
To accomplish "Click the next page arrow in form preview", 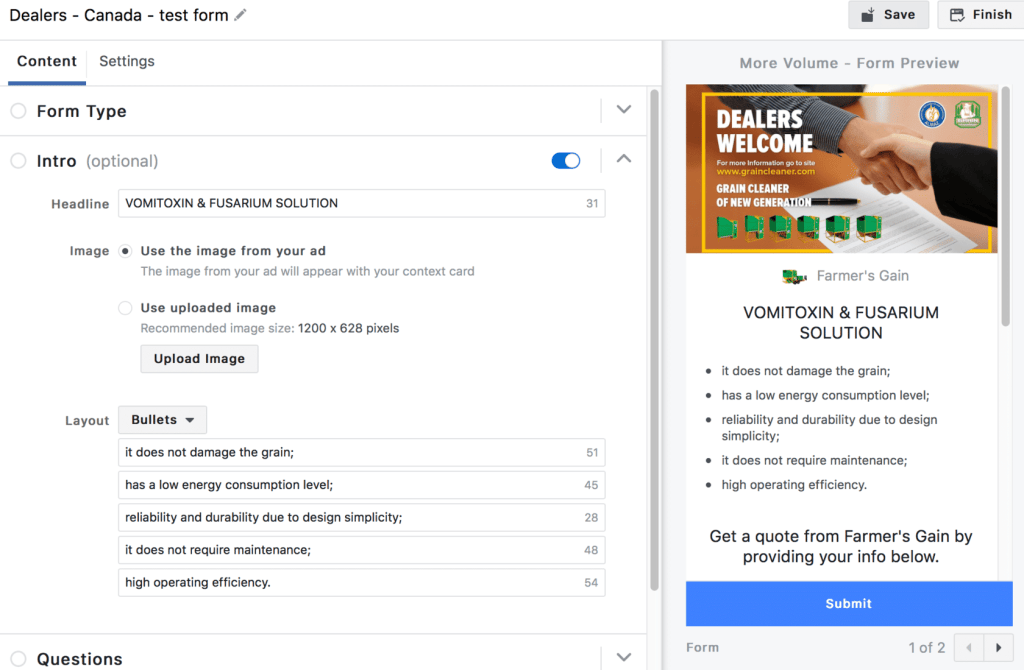I will click(x=998, y=647).
